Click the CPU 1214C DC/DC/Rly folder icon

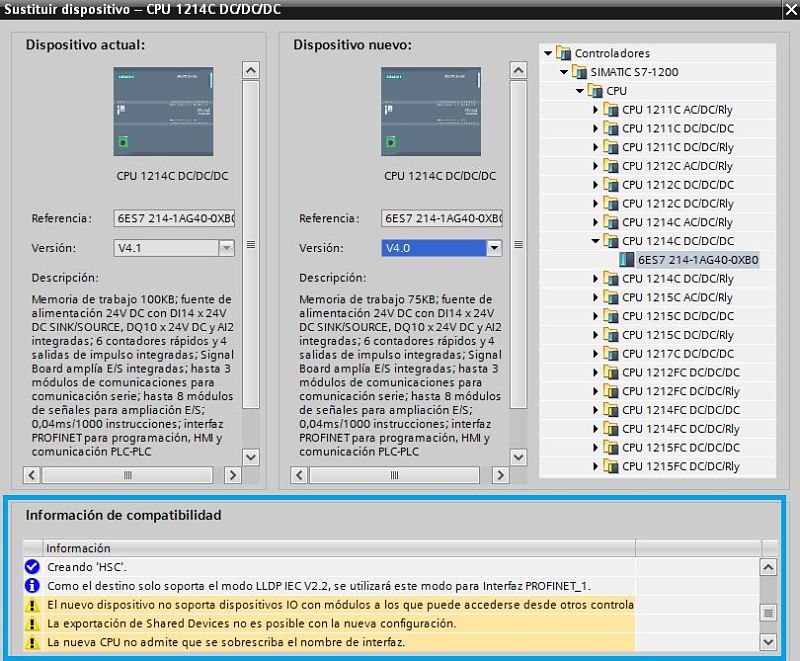[x=611, y=278]
